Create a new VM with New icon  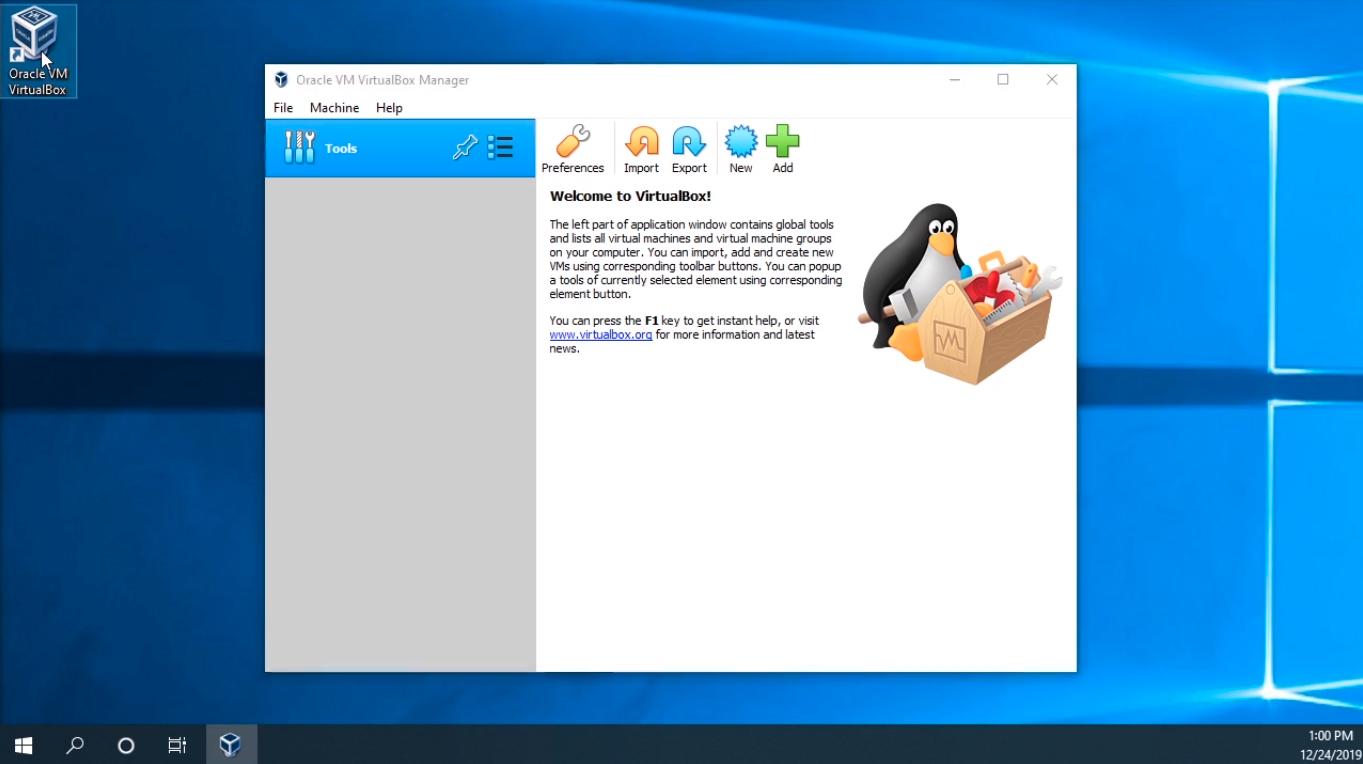[x=740, y=149]
